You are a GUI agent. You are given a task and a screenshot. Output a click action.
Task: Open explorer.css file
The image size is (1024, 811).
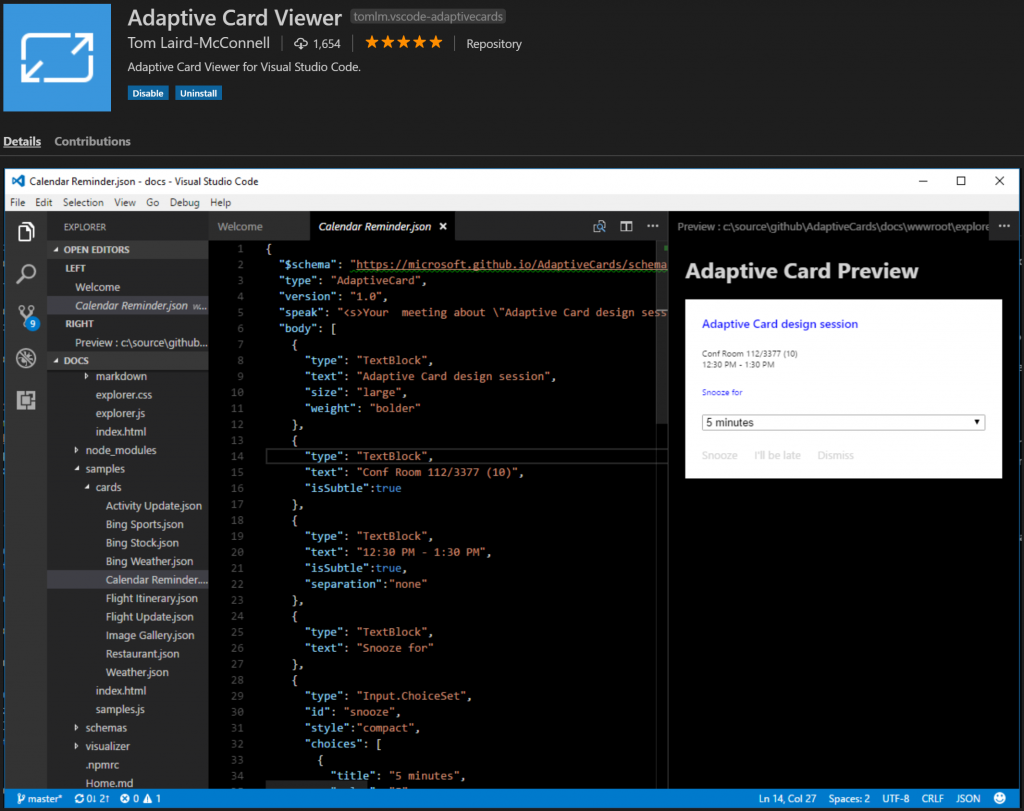point(123,395)
